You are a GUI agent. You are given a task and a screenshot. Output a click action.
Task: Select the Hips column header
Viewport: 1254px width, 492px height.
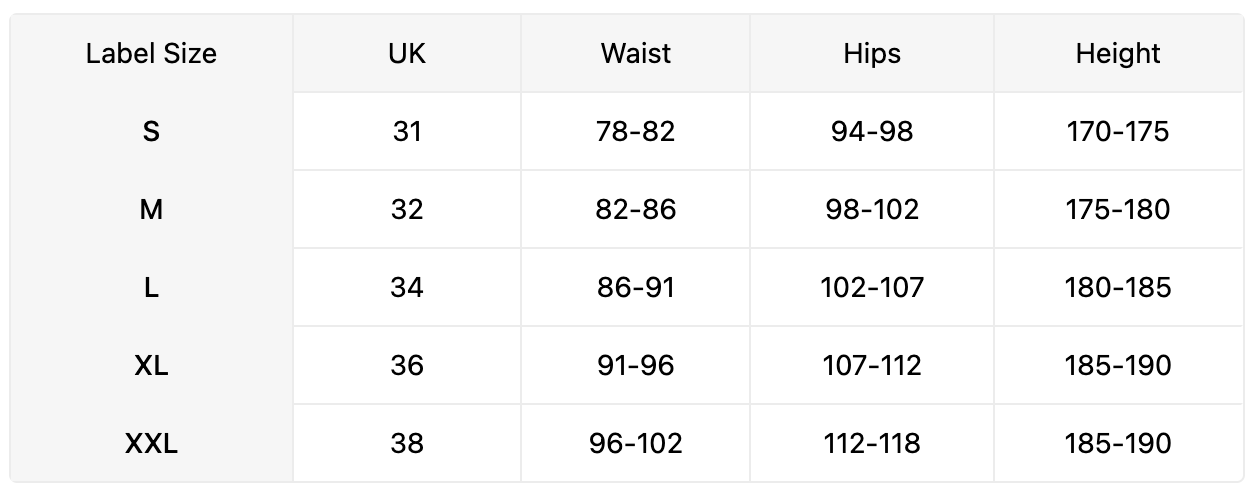tap(872, 53)
